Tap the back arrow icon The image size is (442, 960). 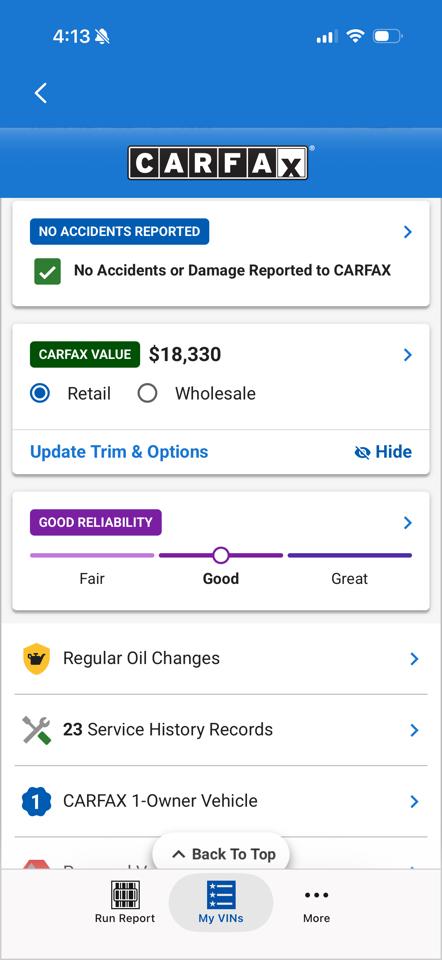point(40,93)
